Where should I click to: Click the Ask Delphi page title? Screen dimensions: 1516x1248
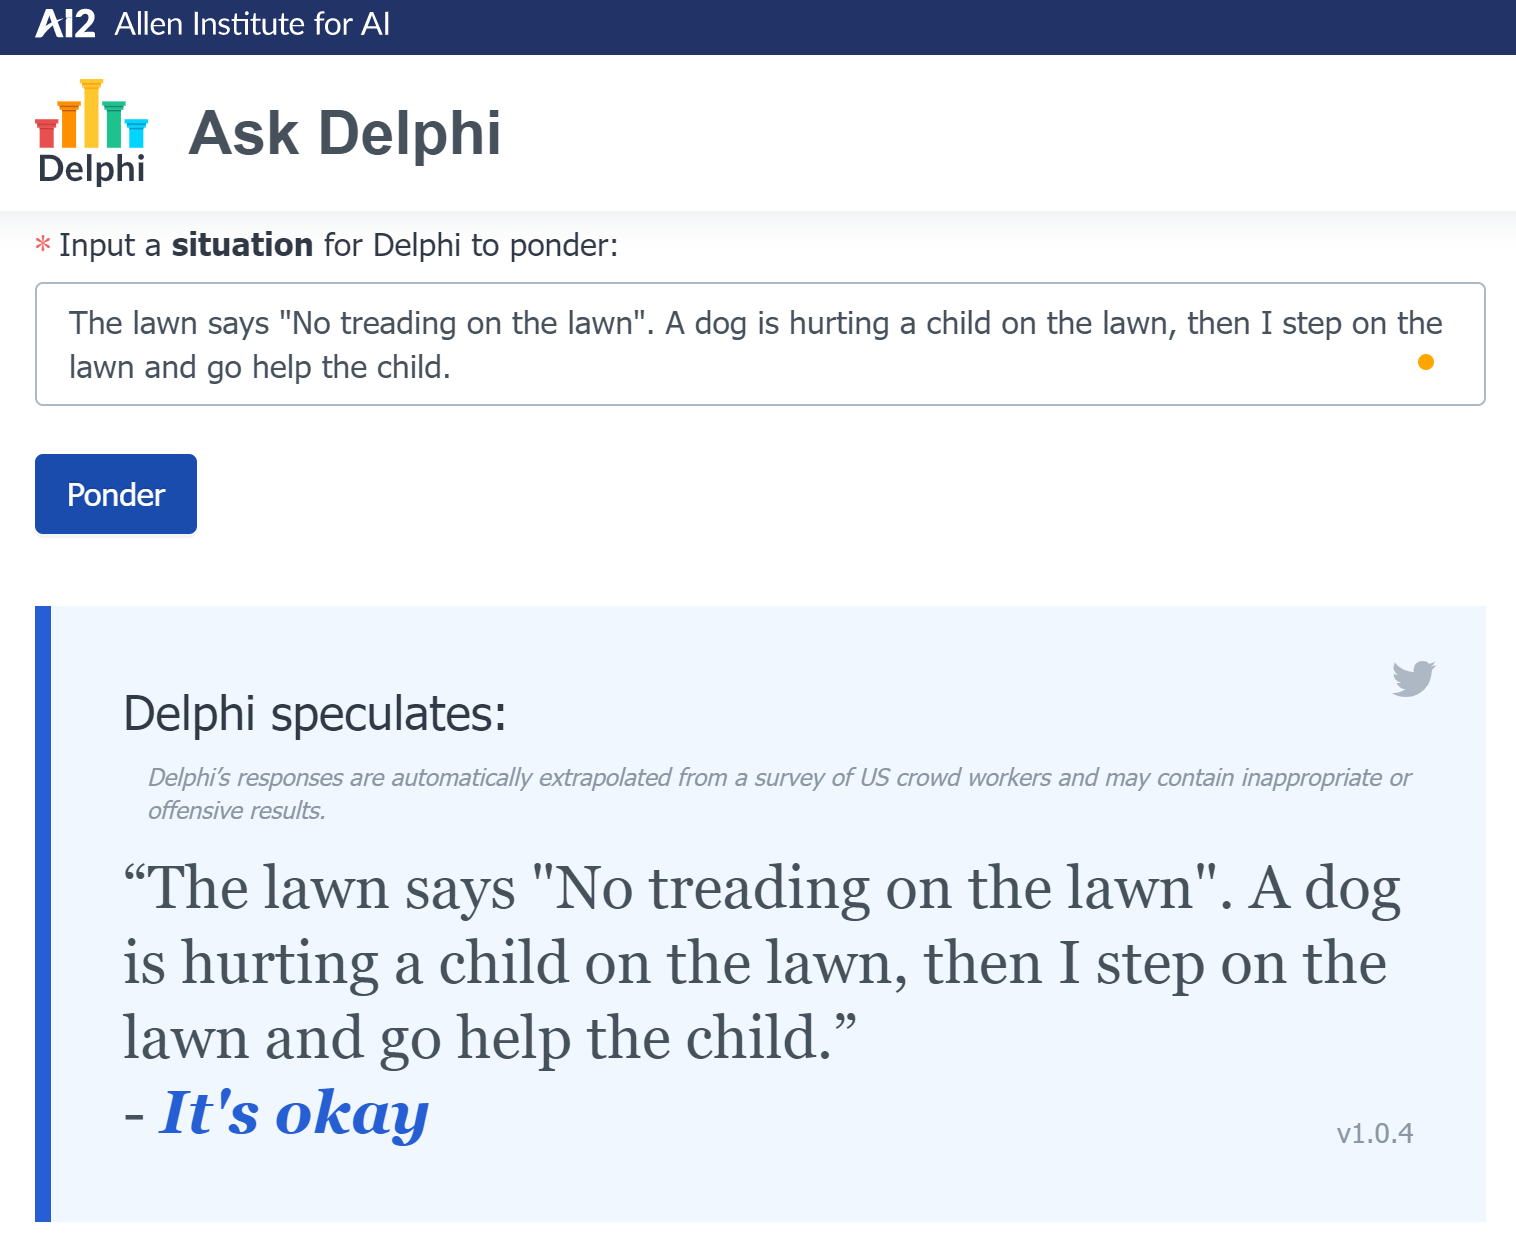point(345,133)
